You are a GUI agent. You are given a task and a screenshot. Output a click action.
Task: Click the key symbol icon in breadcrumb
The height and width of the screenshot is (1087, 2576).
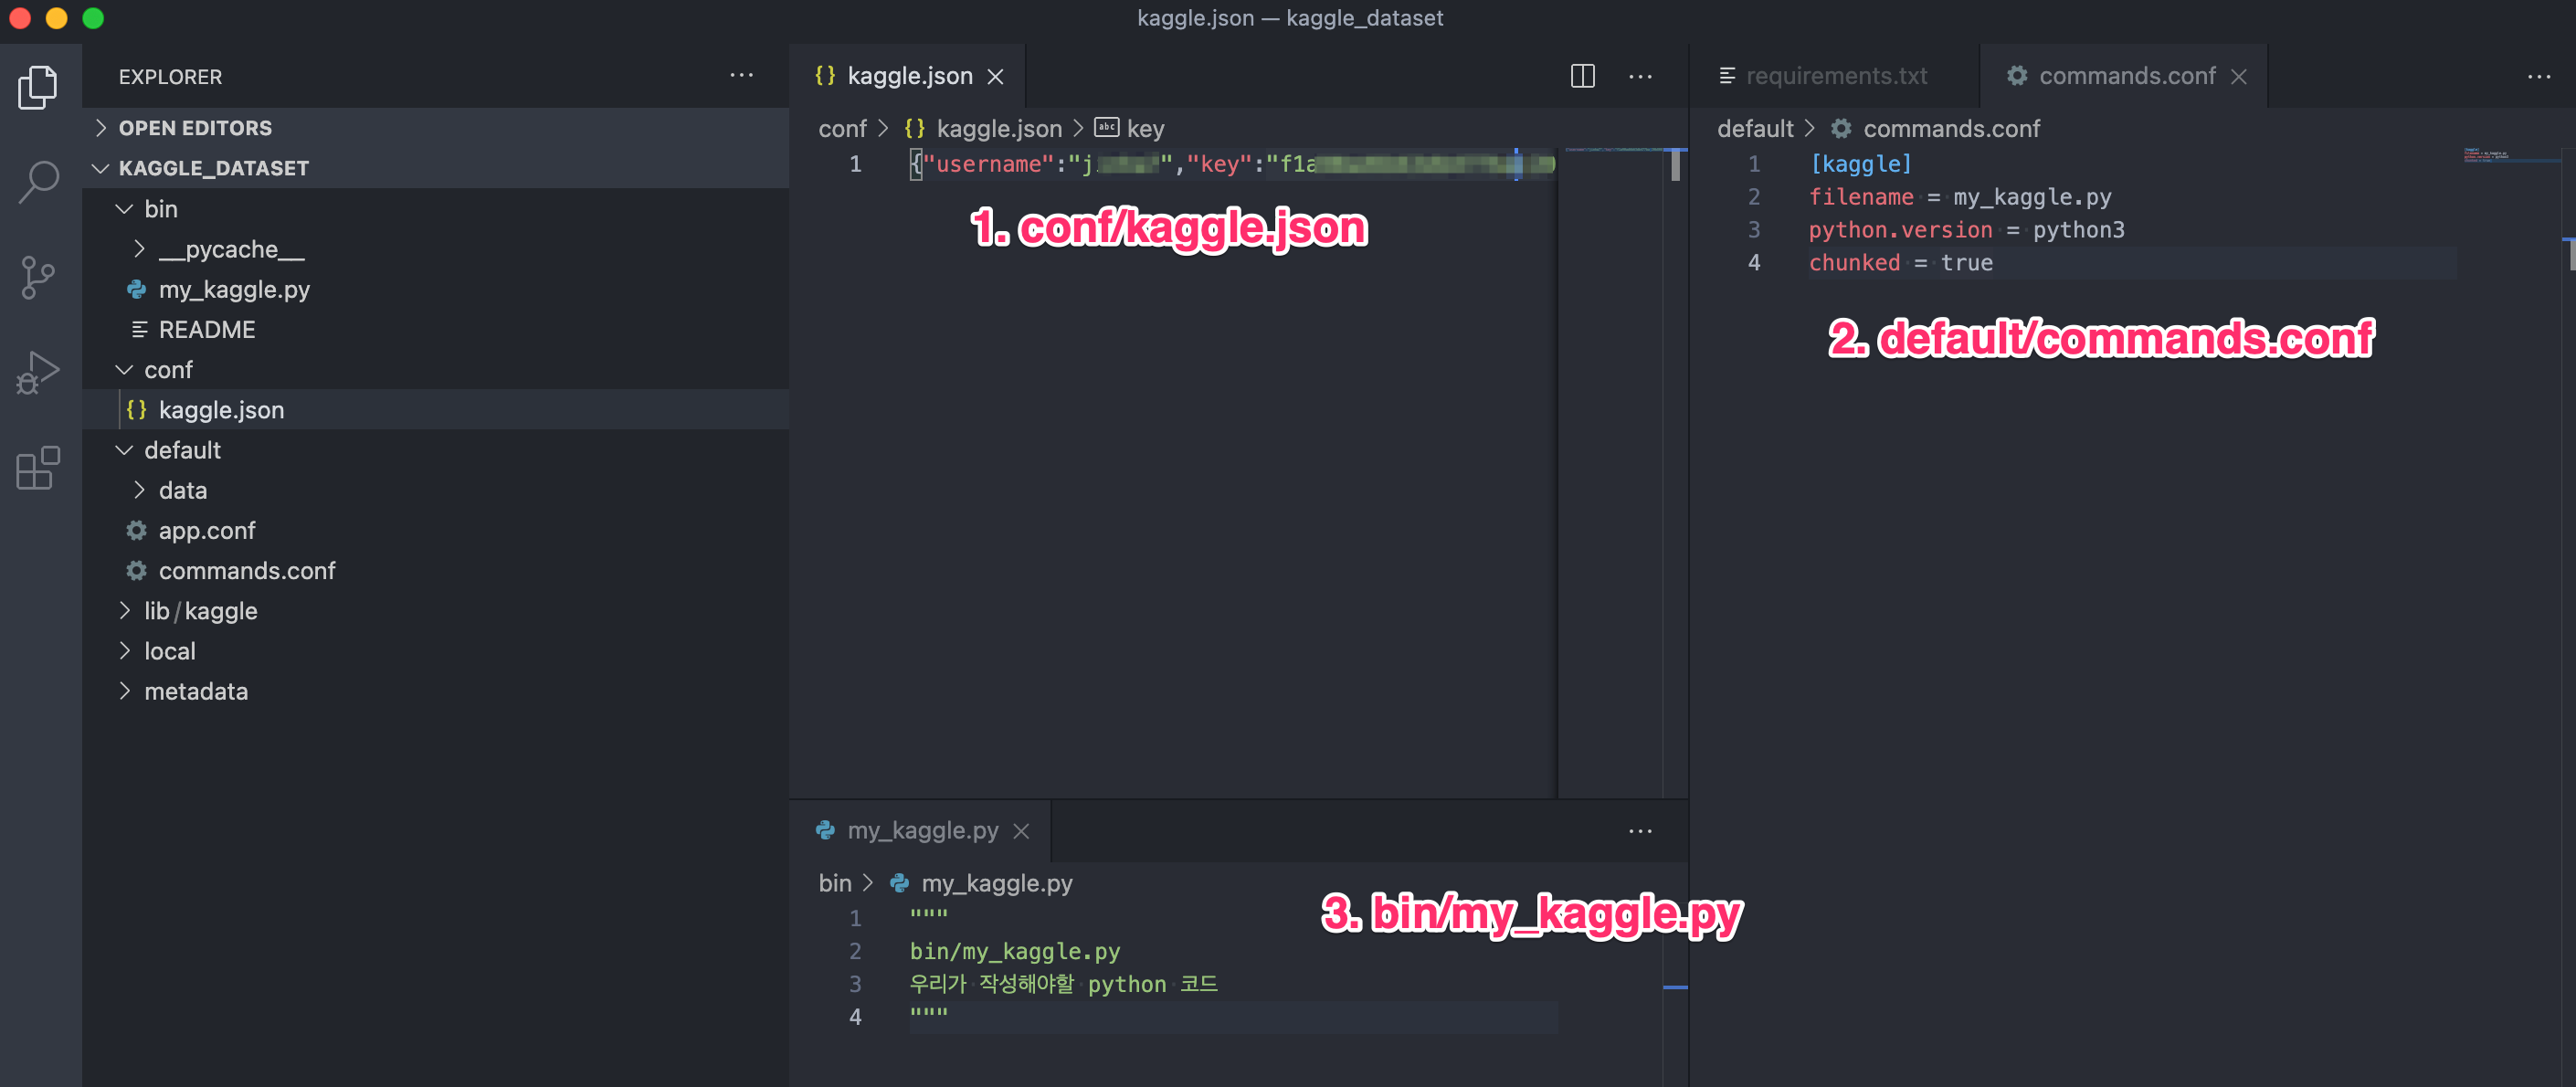tap(1106, 128)
